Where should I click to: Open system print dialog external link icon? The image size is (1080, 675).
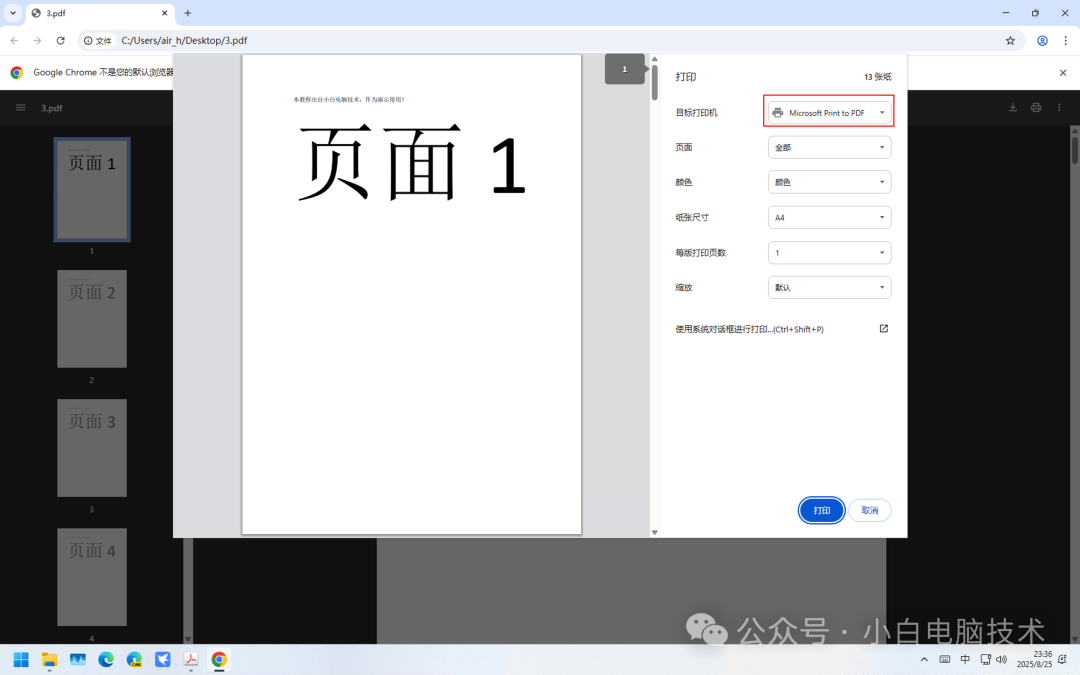click(884, 329)
